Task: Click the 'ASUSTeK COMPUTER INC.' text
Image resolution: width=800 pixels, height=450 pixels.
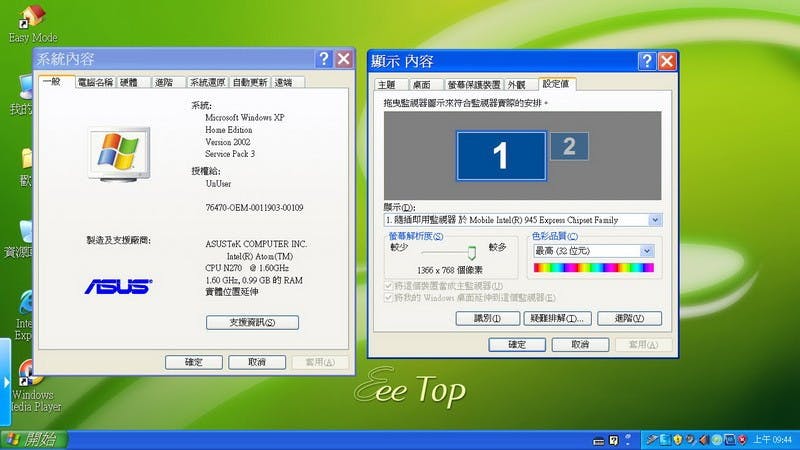Action: click(x=256, y=244)
